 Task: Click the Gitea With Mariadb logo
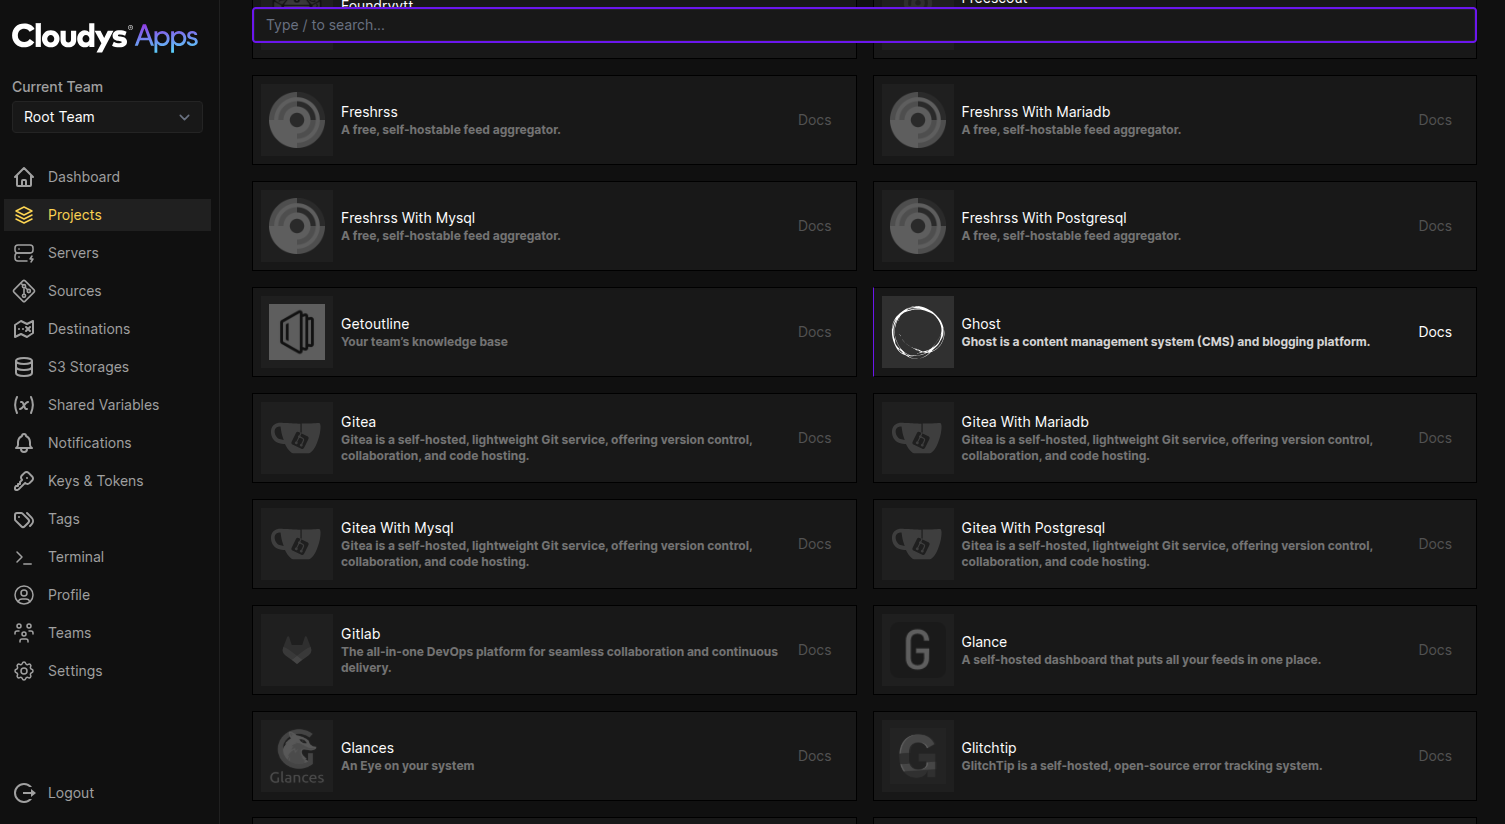click(x=918, y=438)
